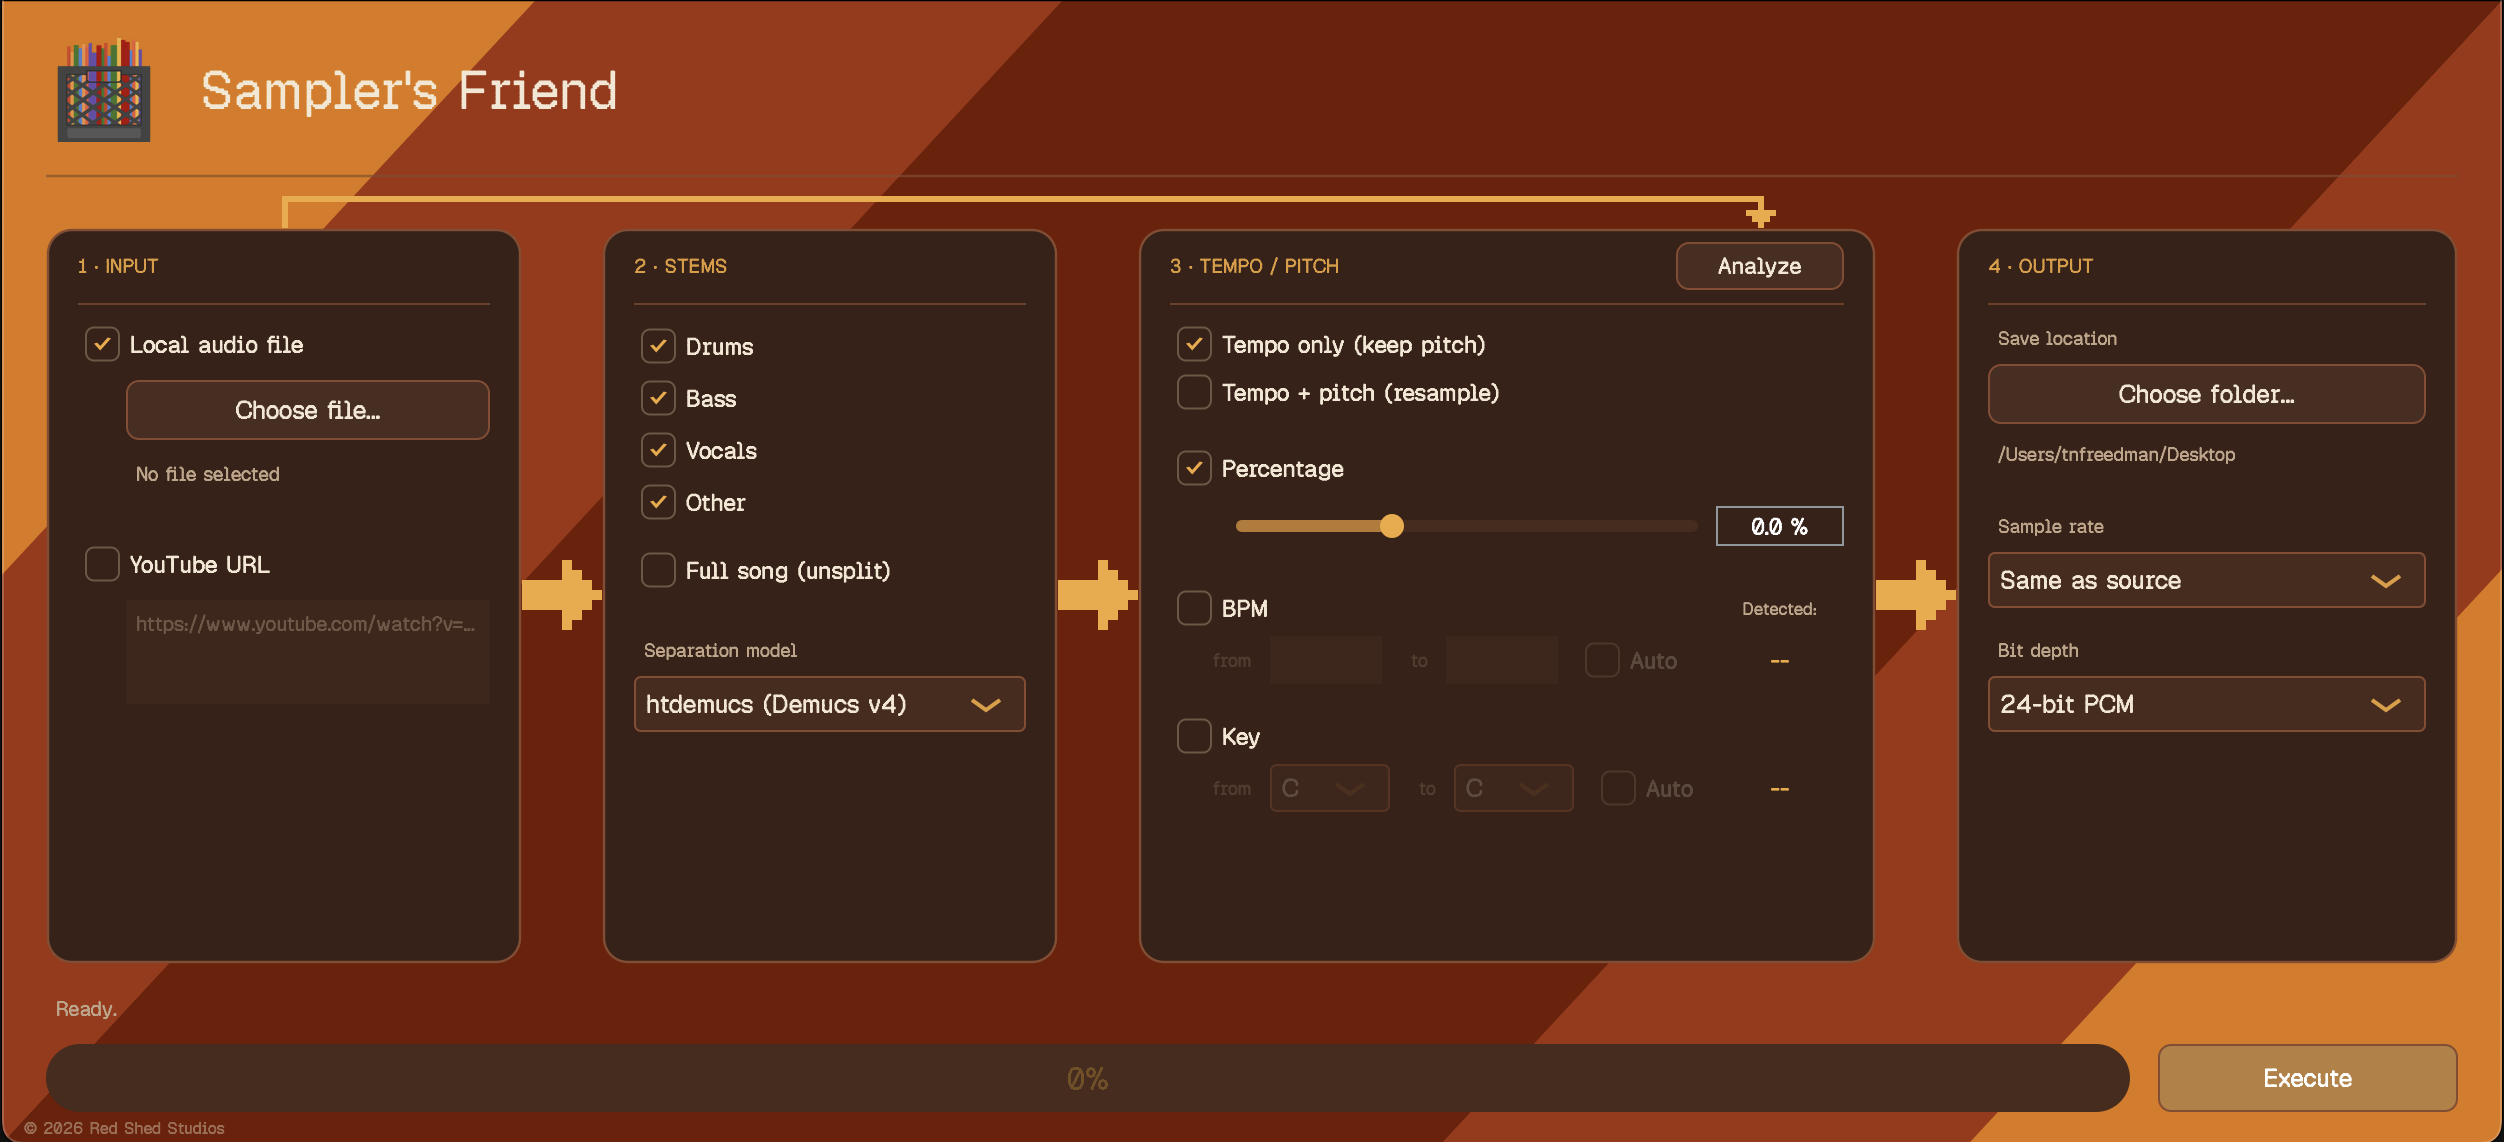Toggle the Percentage checkbox

pos(1194,468)
